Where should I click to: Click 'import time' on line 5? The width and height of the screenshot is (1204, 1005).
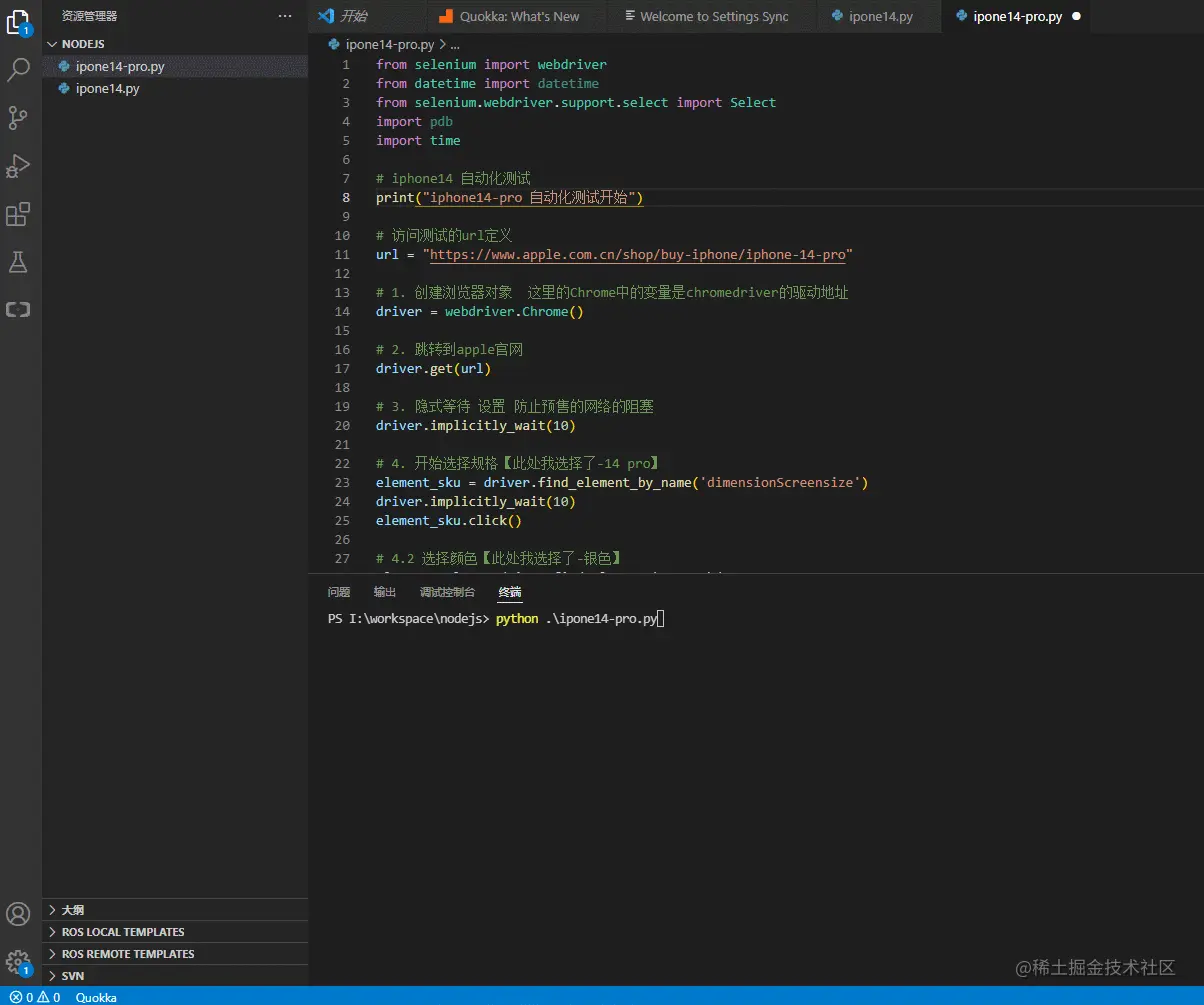tap(418, 141)
